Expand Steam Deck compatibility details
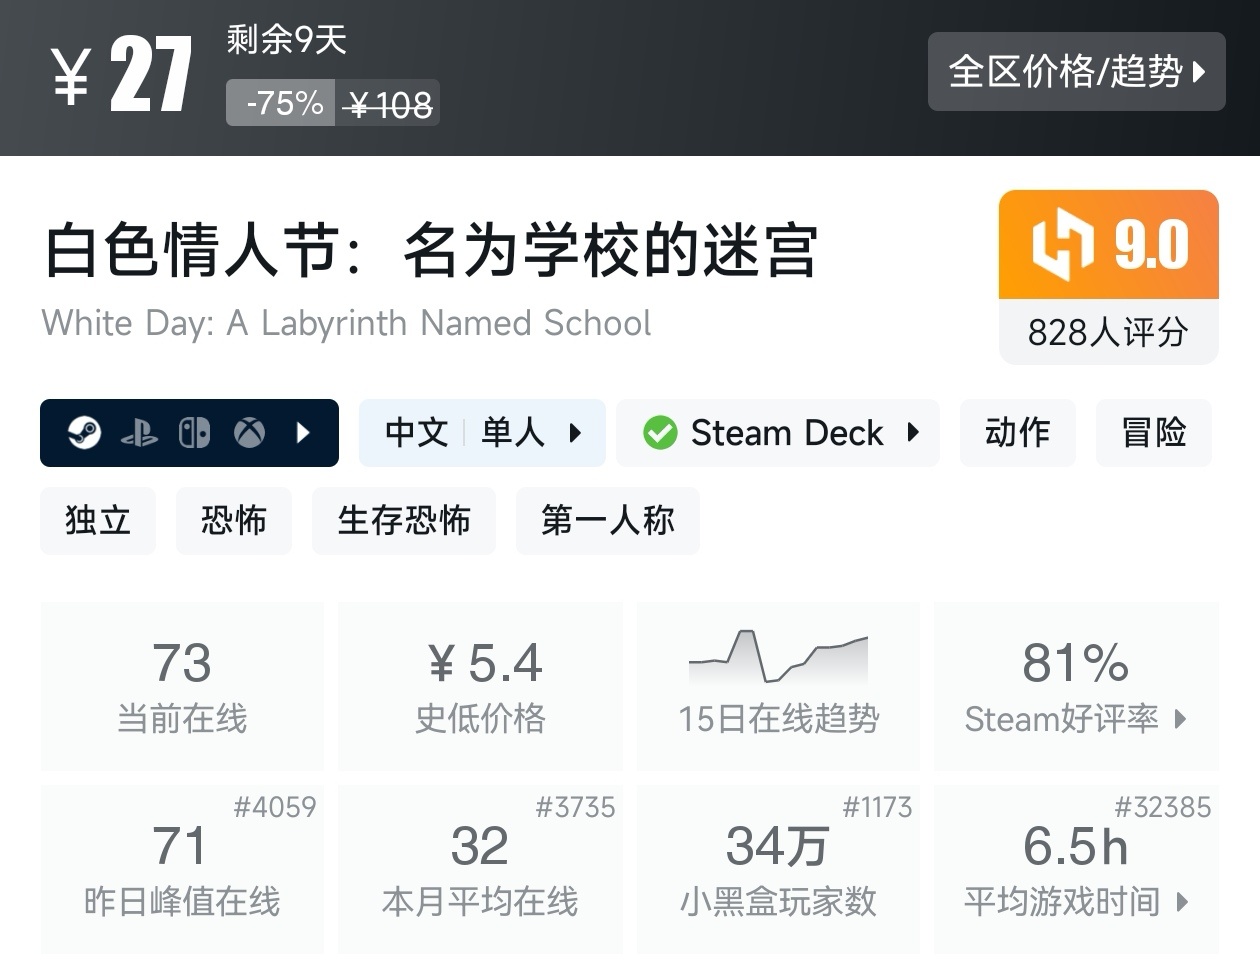Screen dimensions: 1260x969 (912, 433)
